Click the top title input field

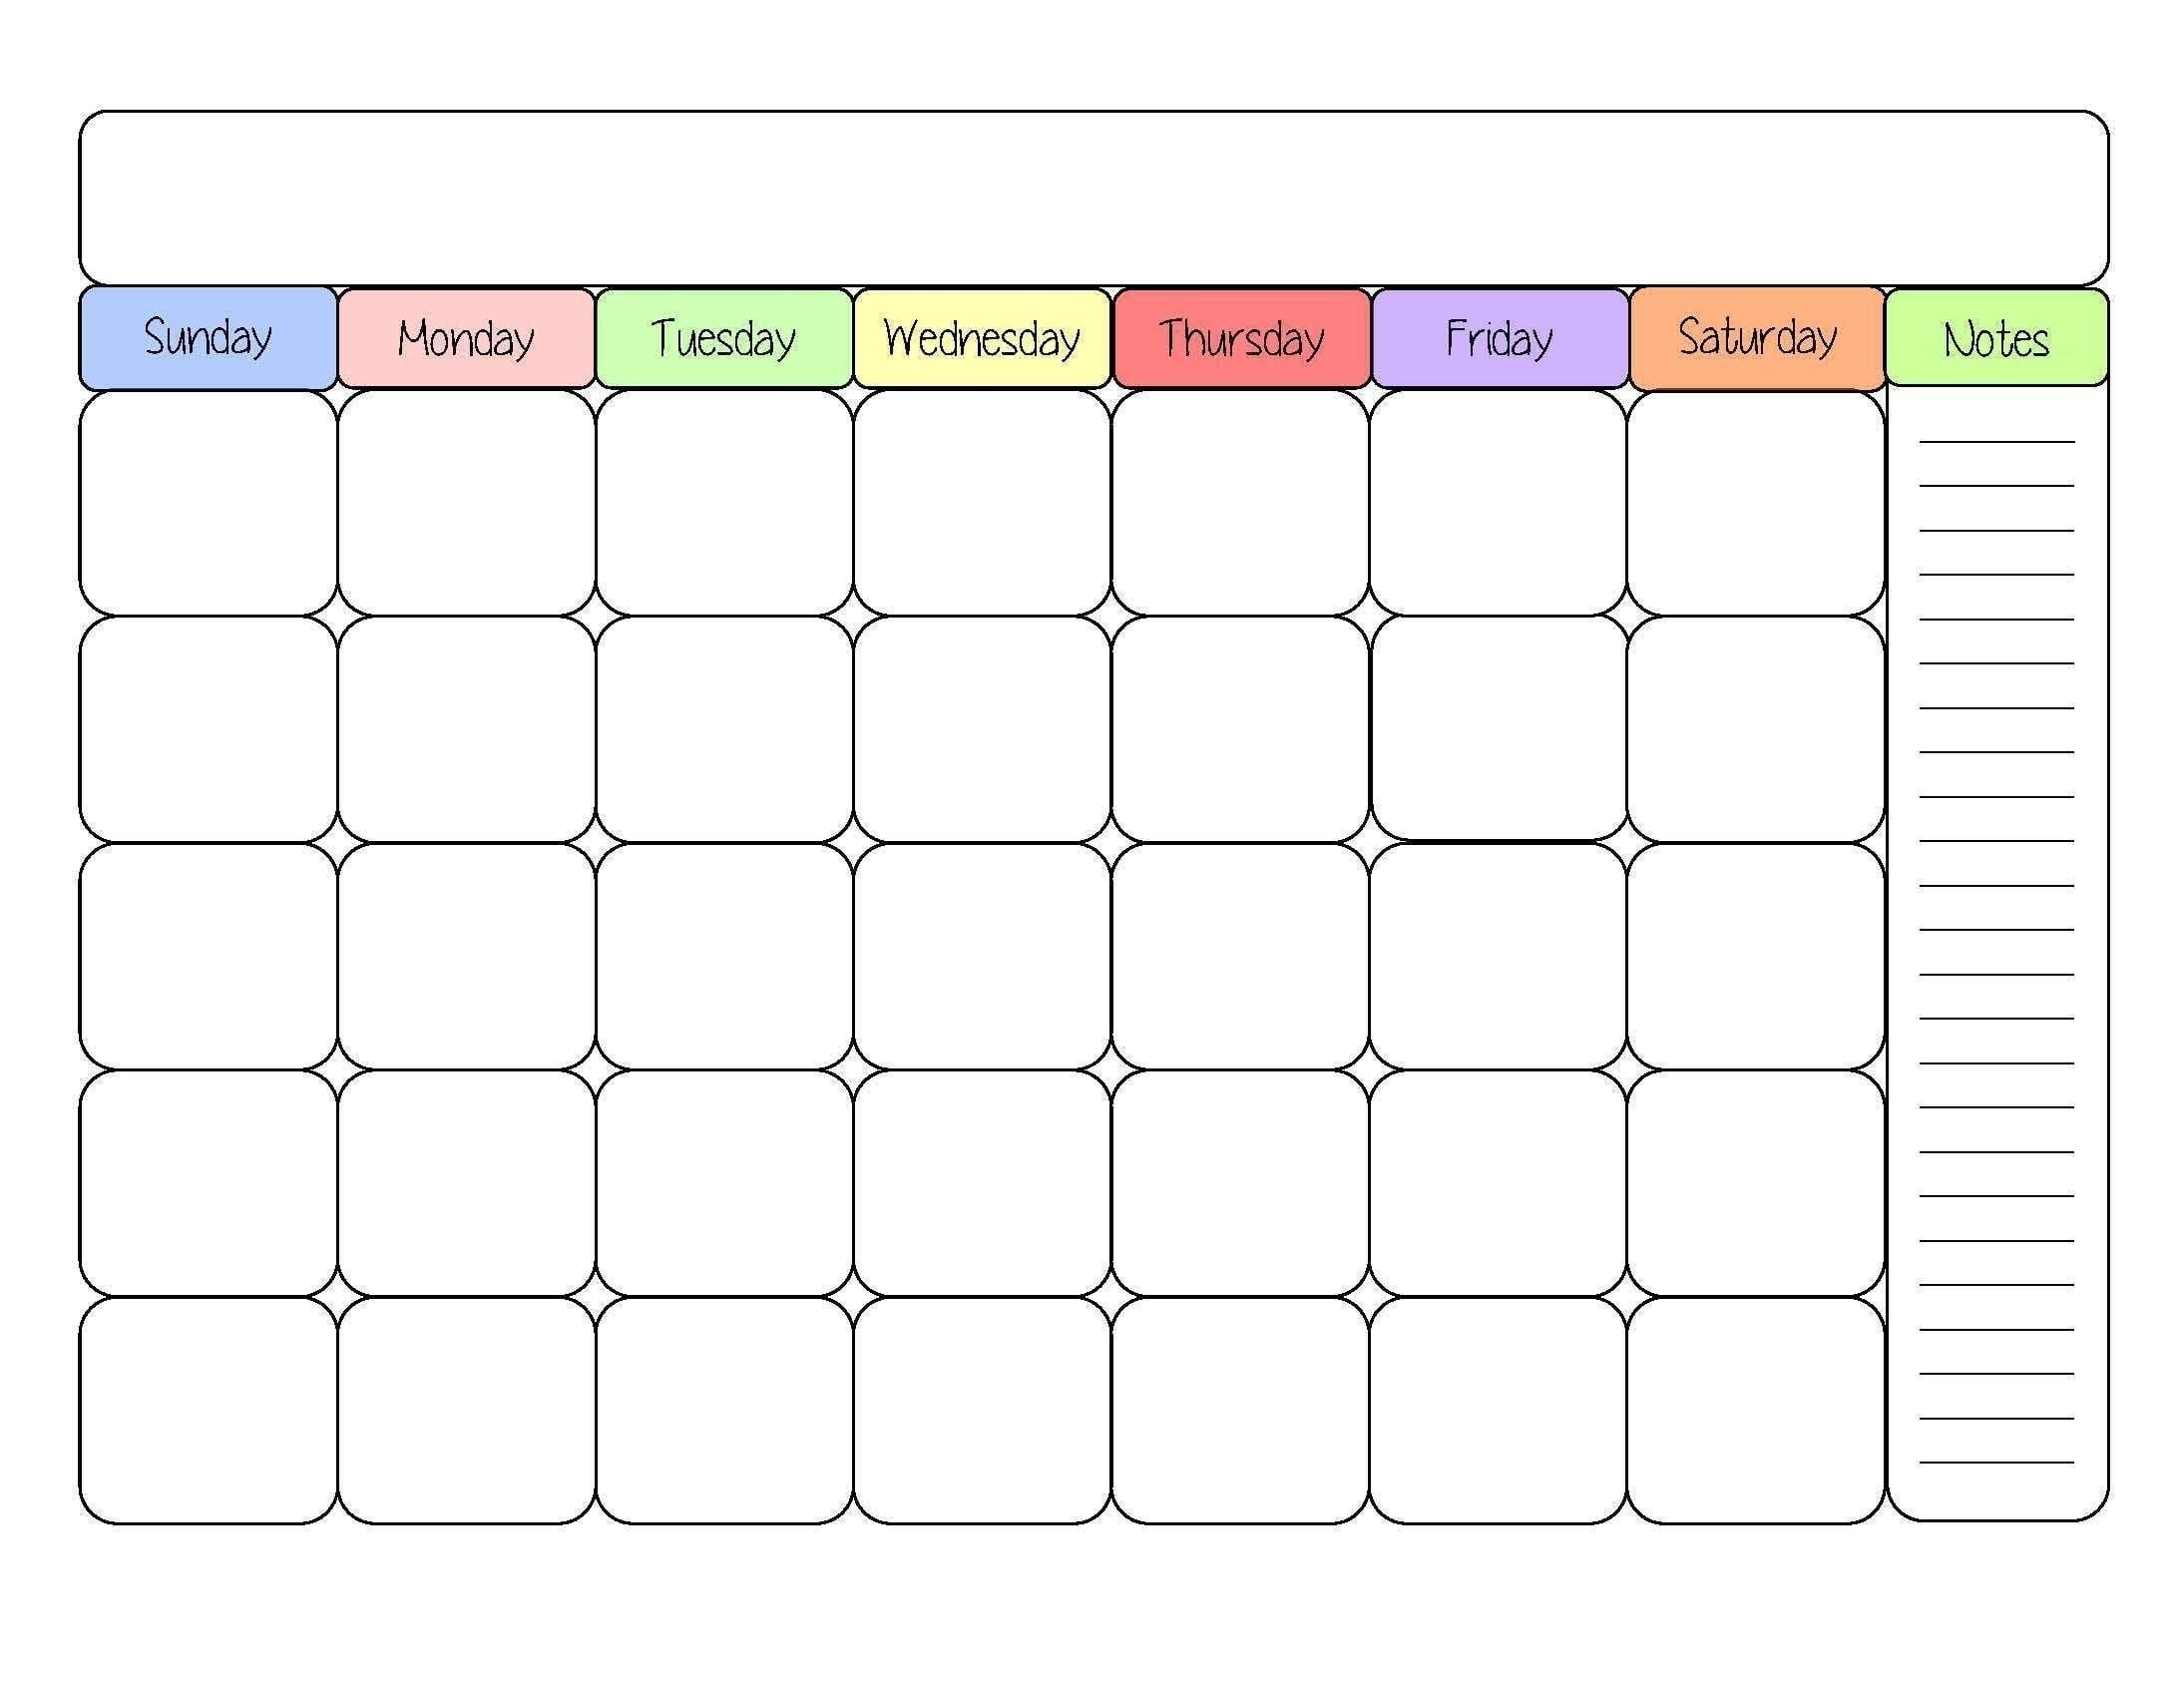1092,178
